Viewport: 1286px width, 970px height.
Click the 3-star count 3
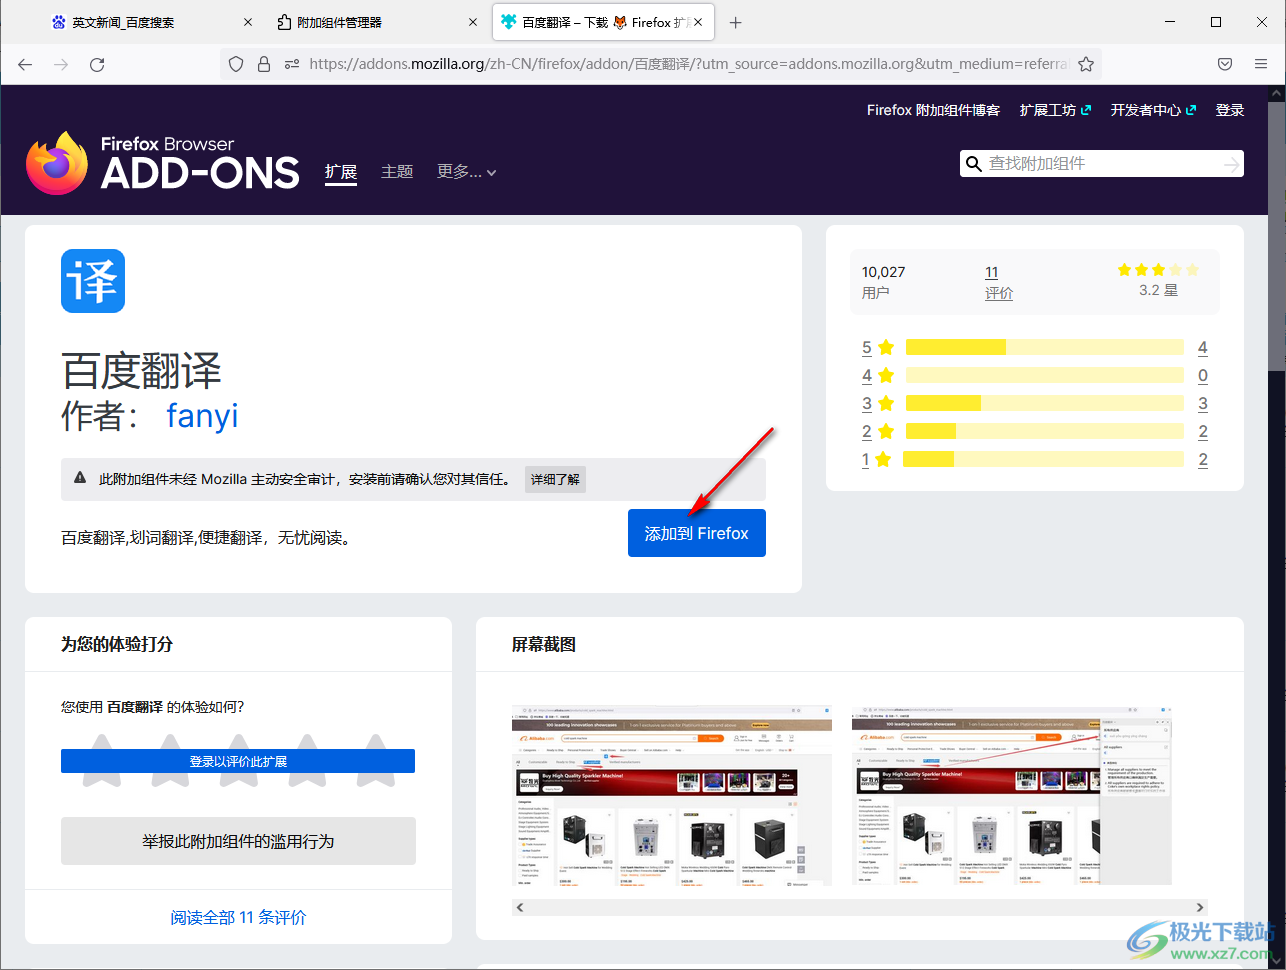[x=1202, y=404]
